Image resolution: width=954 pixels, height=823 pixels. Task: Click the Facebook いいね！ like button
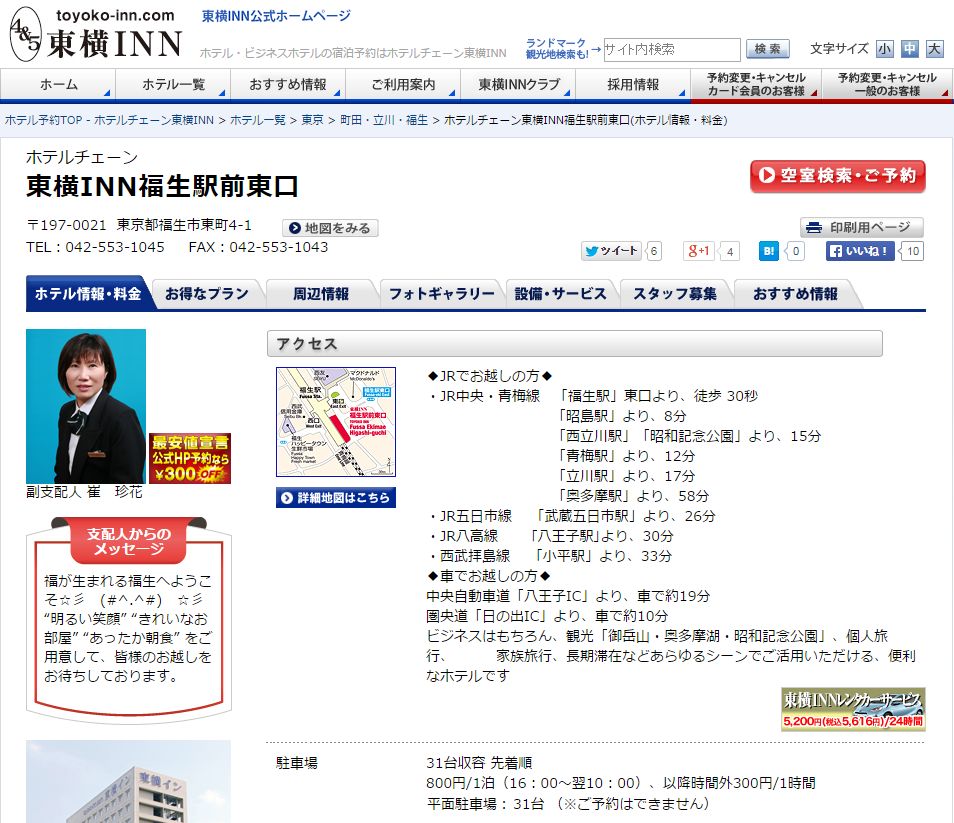(x=860, y=251)
